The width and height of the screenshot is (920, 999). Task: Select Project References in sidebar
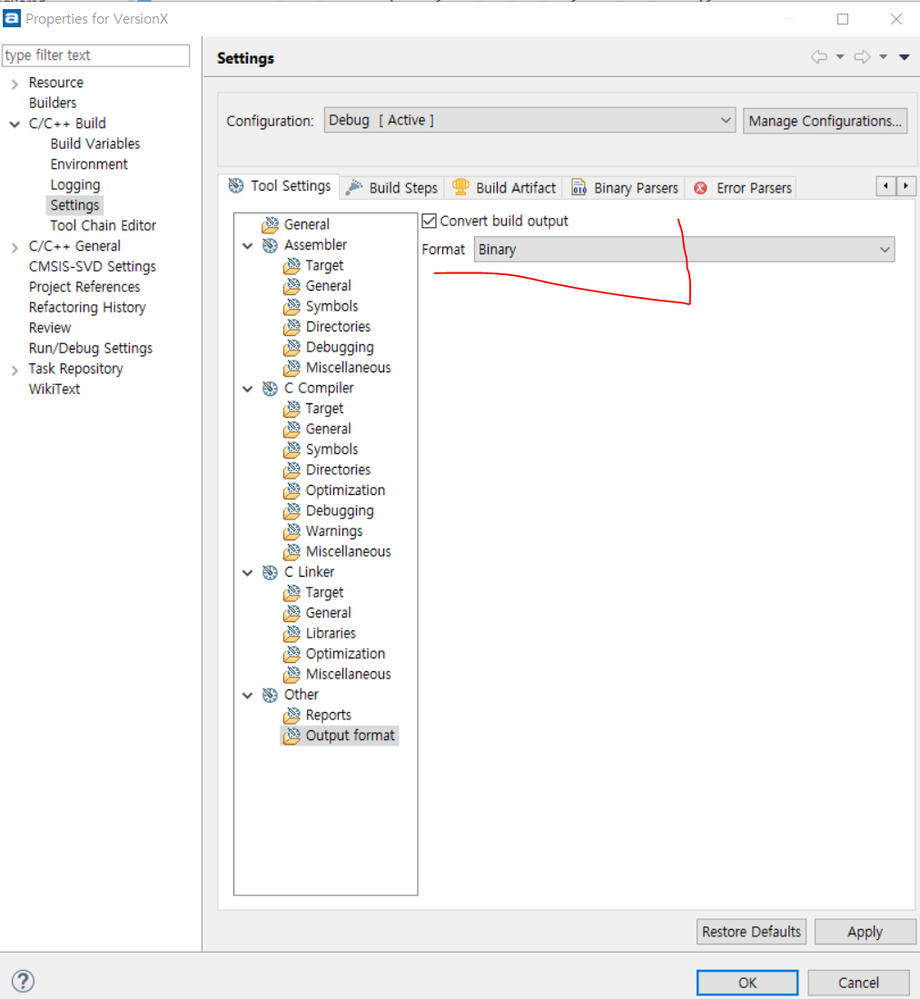coord(84,287)
